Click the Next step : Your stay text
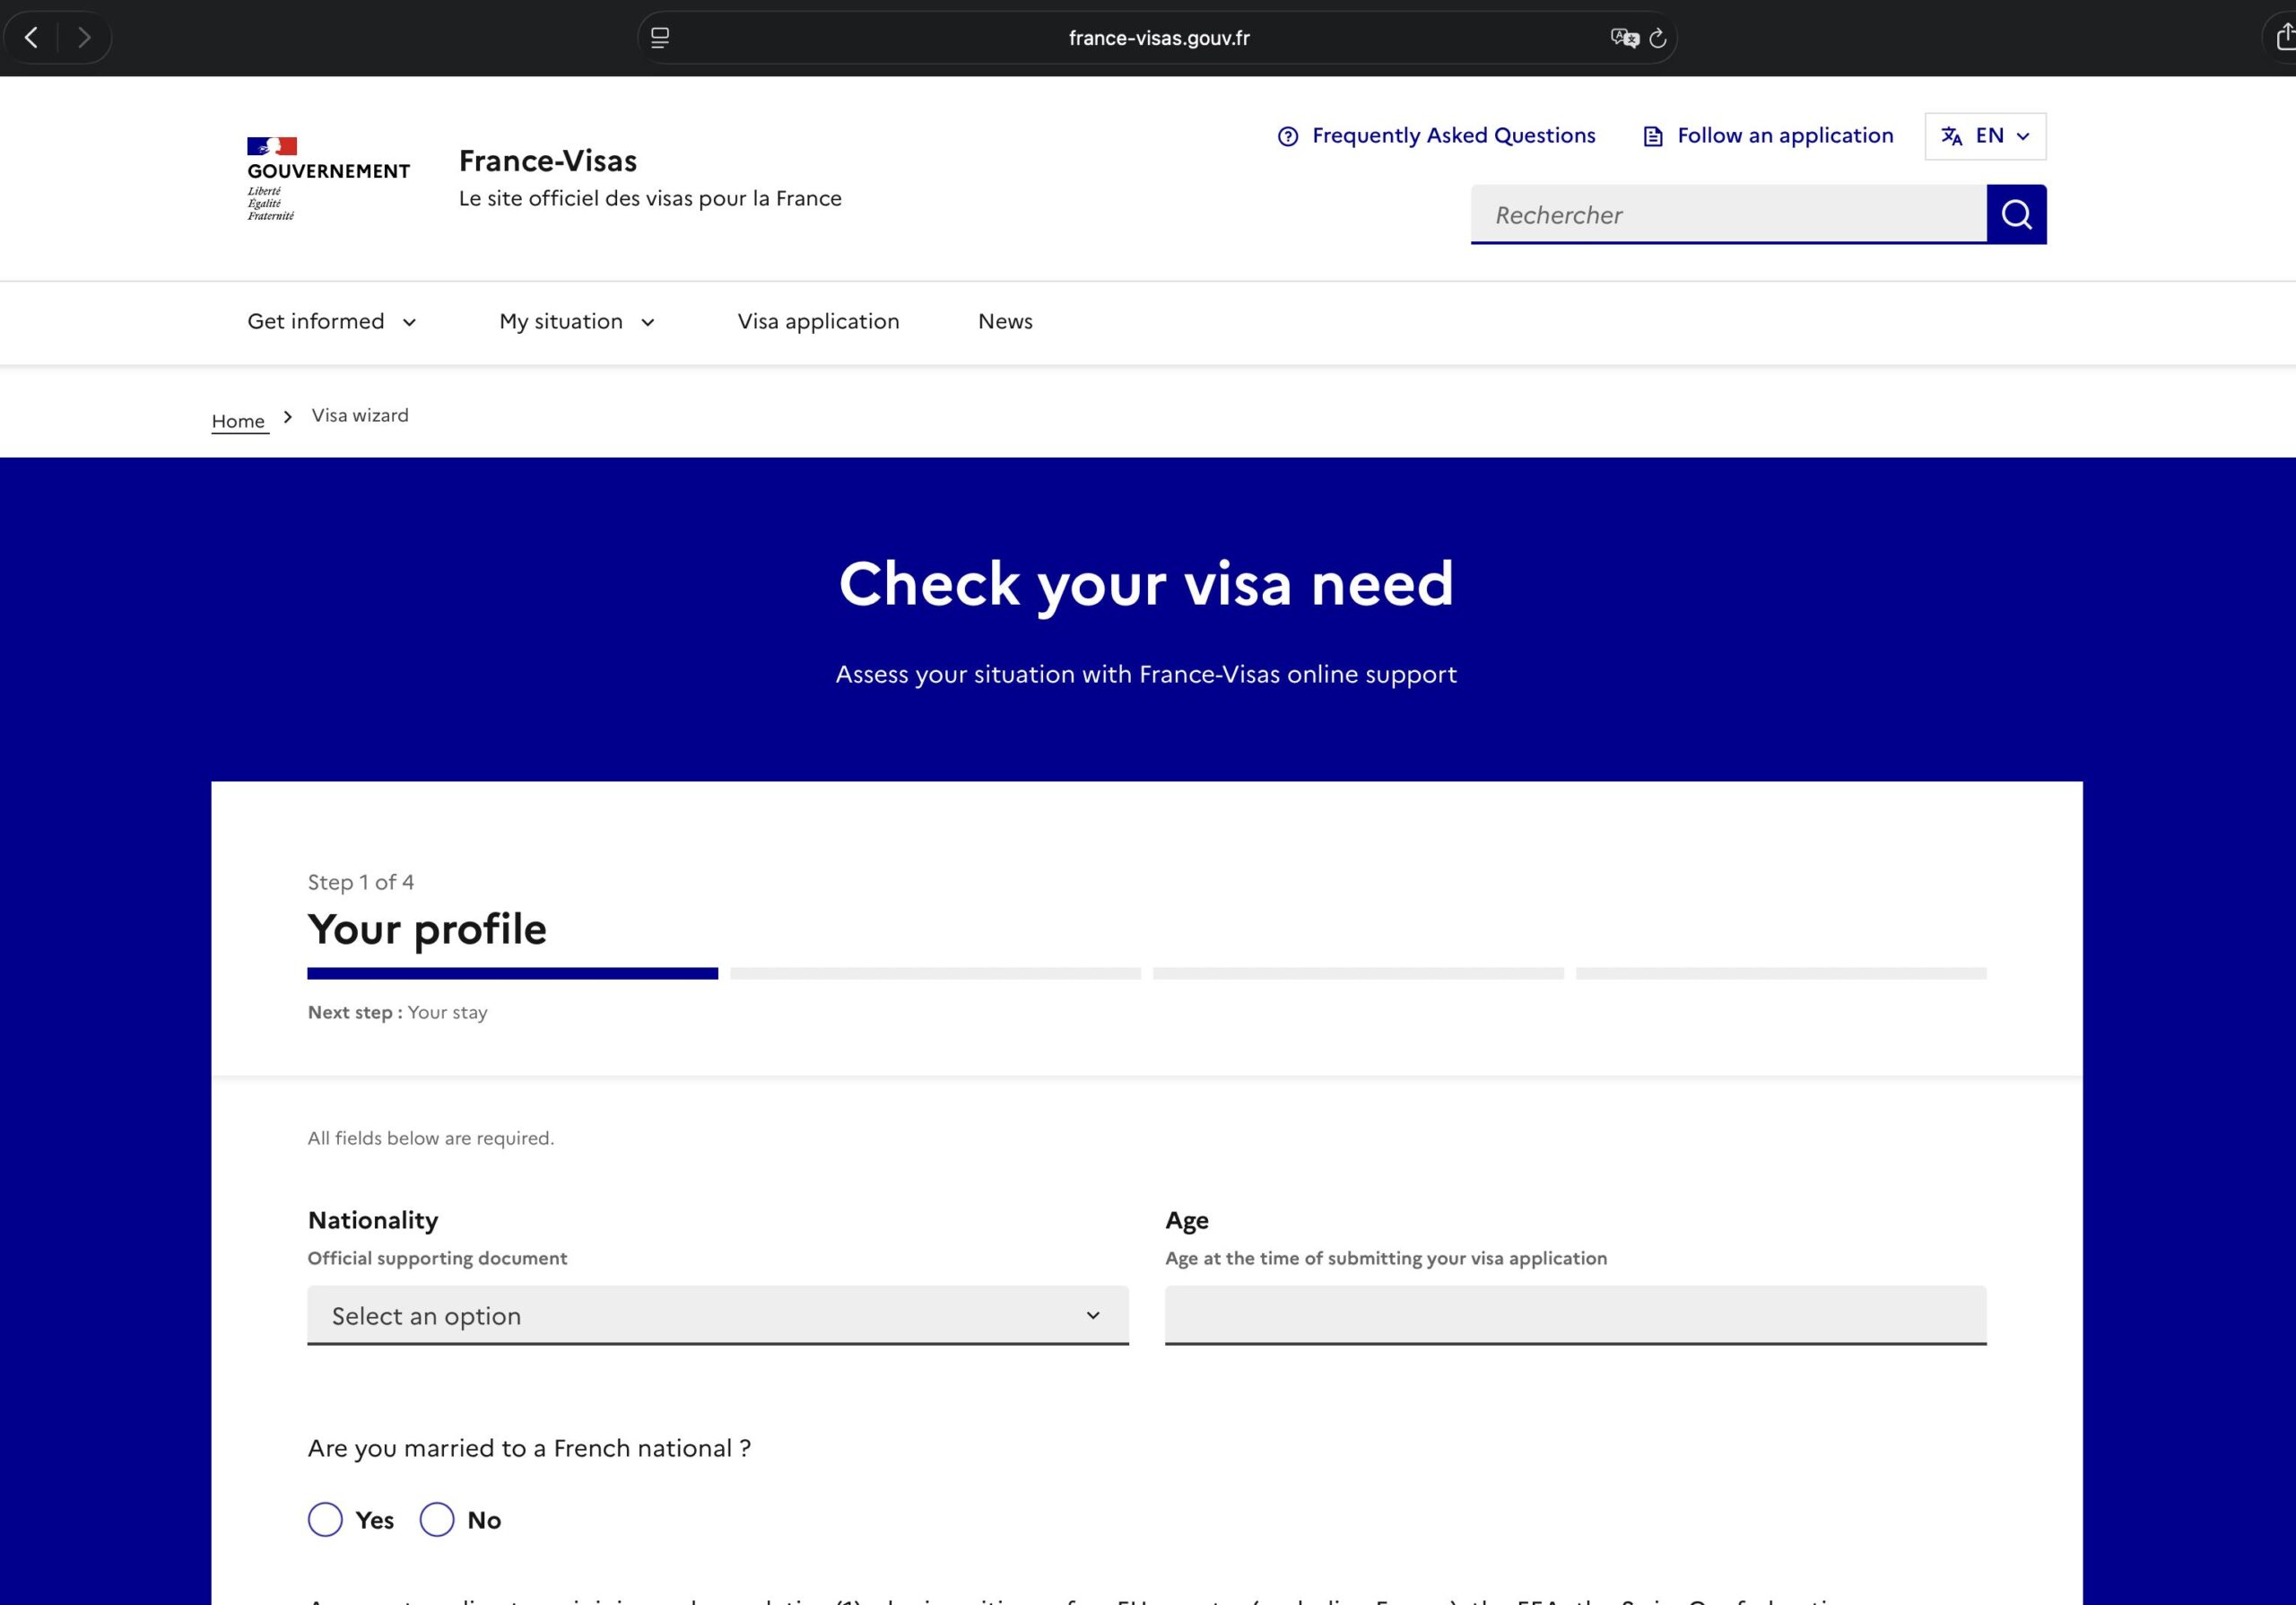 (x=397, y=1012)
